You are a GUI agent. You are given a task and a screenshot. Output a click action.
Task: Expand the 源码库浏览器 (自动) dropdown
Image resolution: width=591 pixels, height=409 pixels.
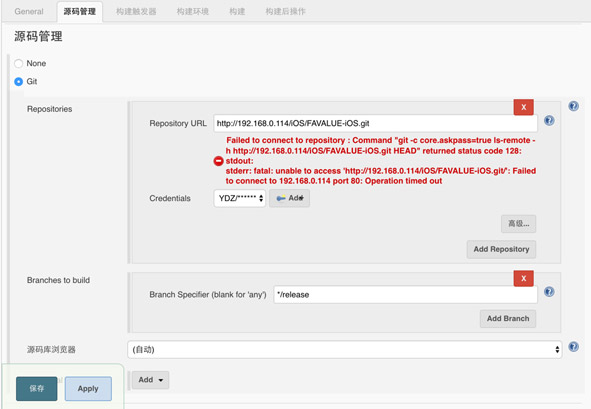pyautogui.click(x=344, y=349)
